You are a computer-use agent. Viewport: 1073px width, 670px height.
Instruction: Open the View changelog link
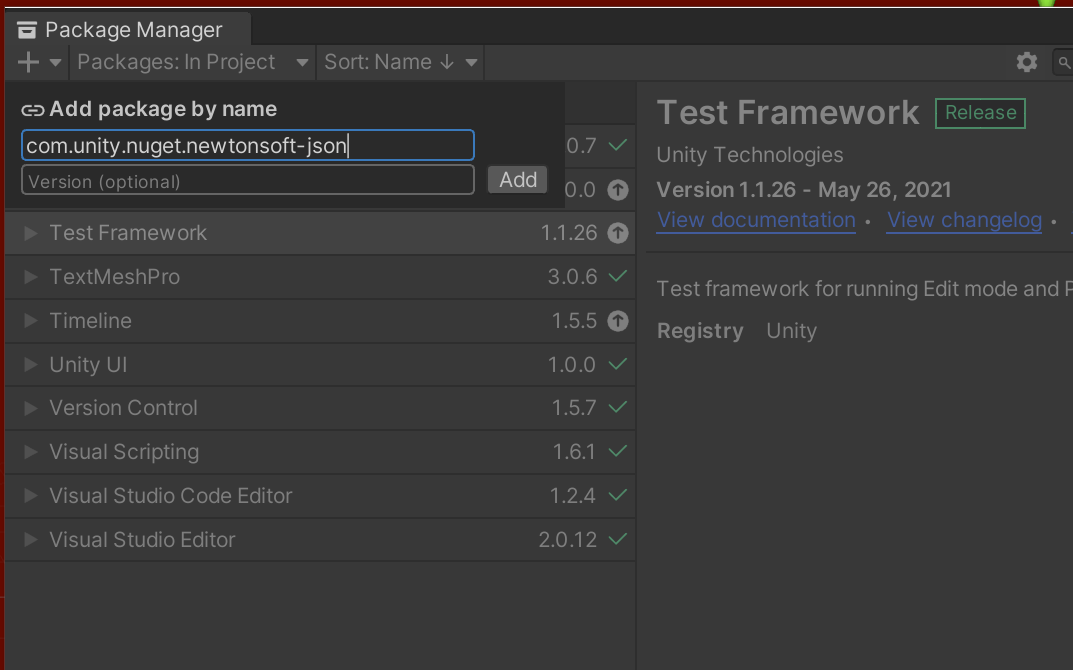964,220
